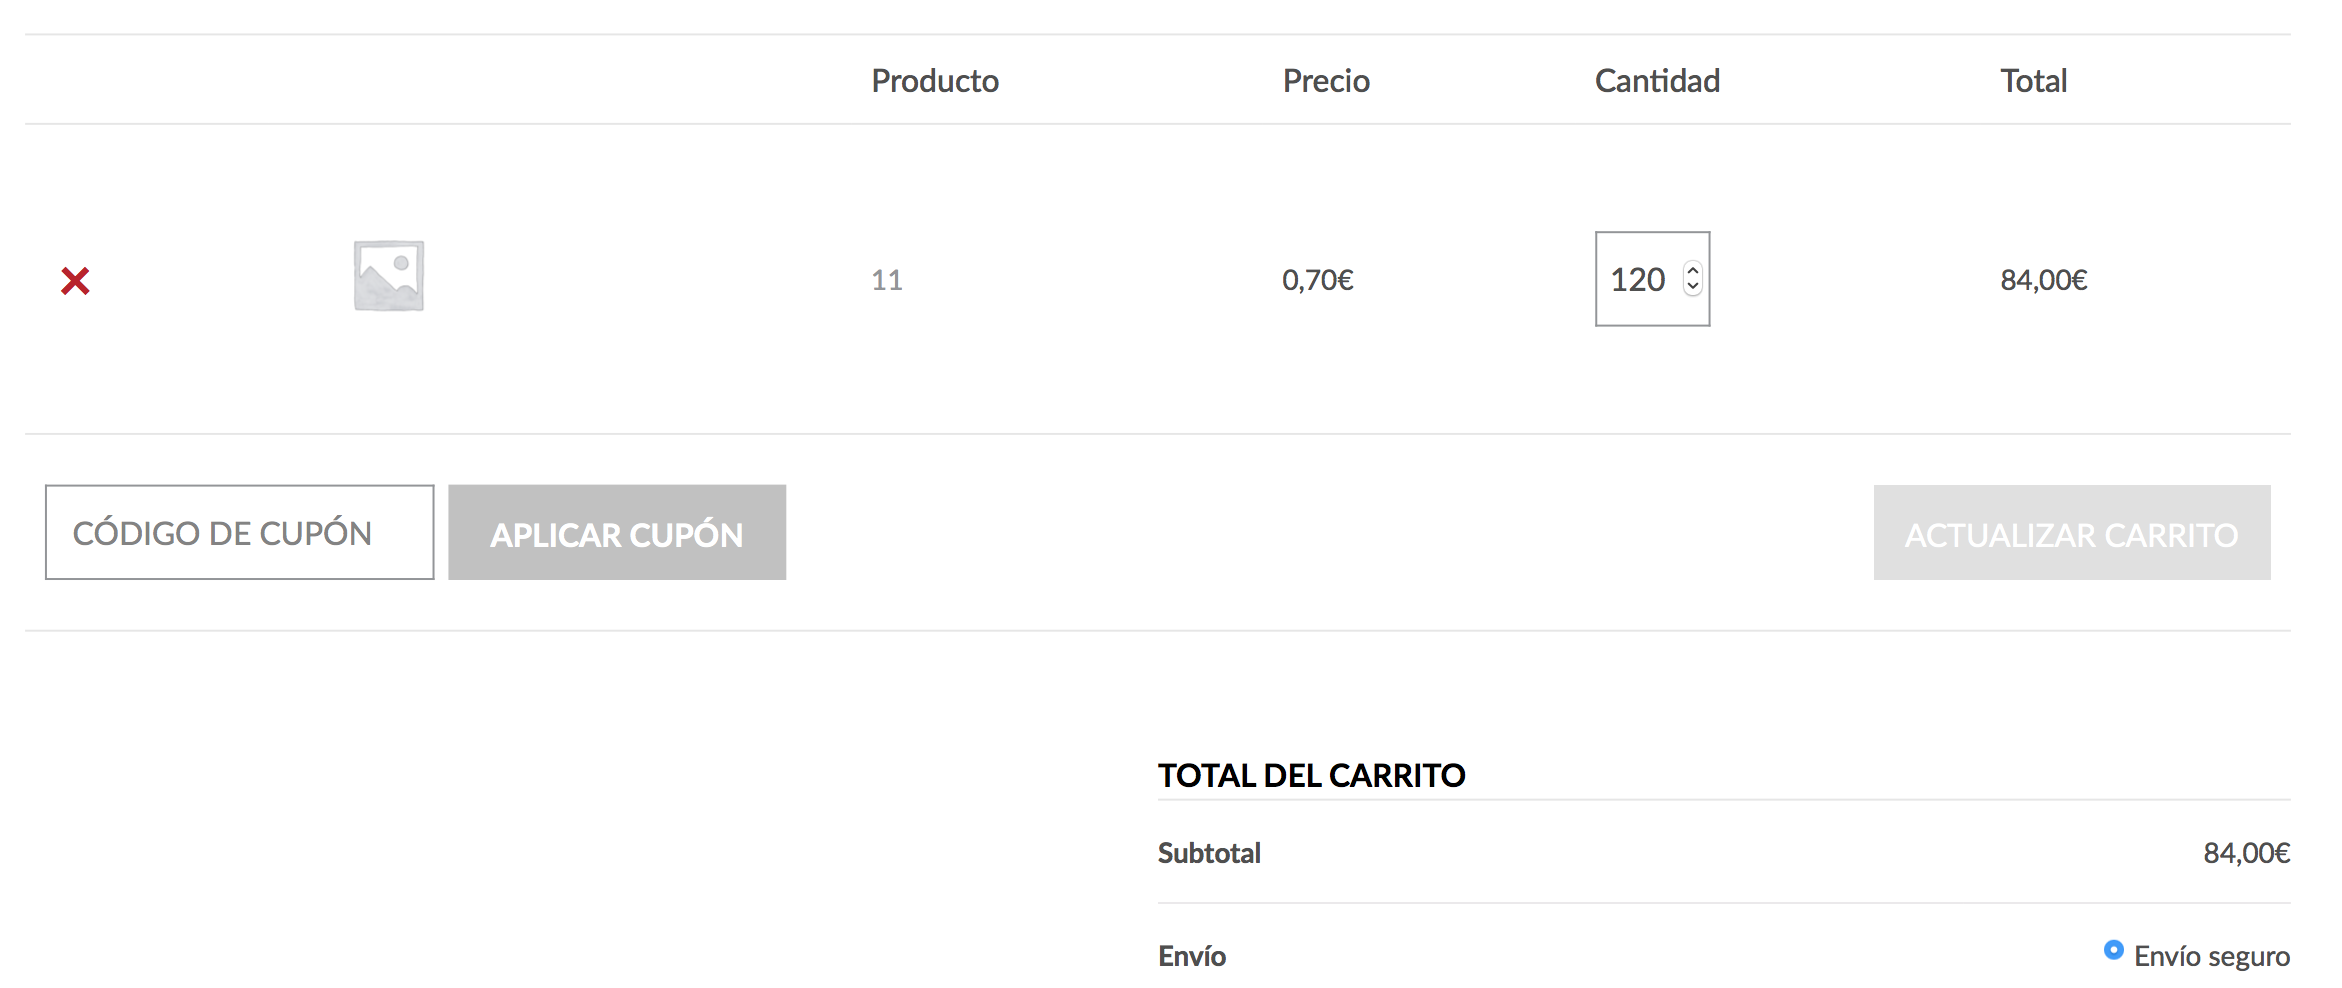Click the 84,00€ amount beside Subtotal
This screenshot has width=2342, height=988.
pyautogui.click(x=2246, y=853)
